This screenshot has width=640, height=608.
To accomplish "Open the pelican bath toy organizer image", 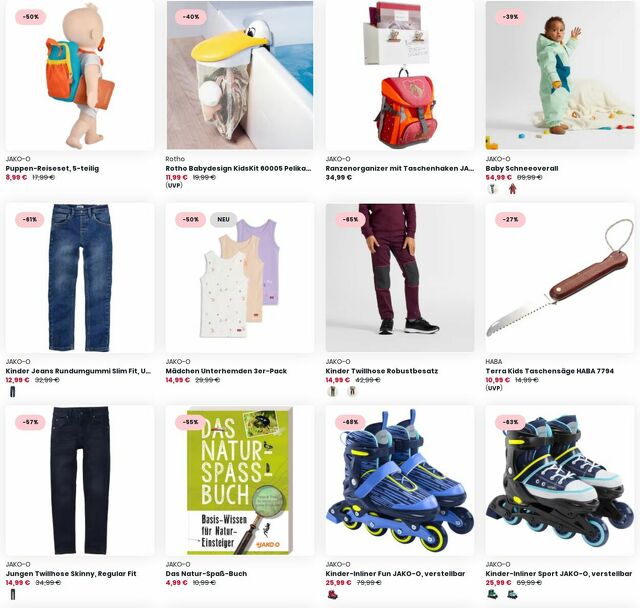I will click(x=240, y=75).
